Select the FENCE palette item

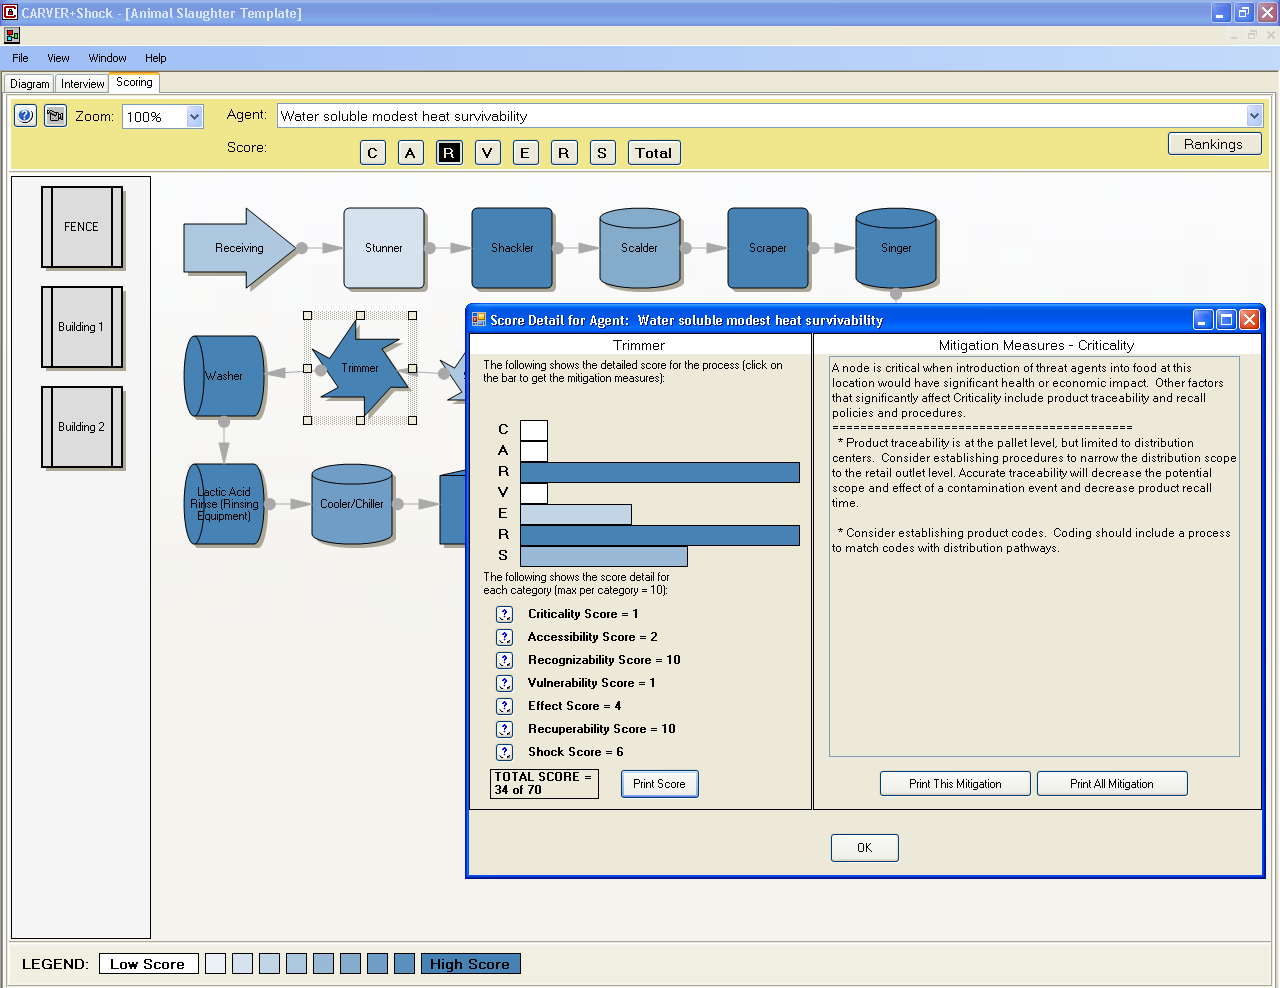82,227
